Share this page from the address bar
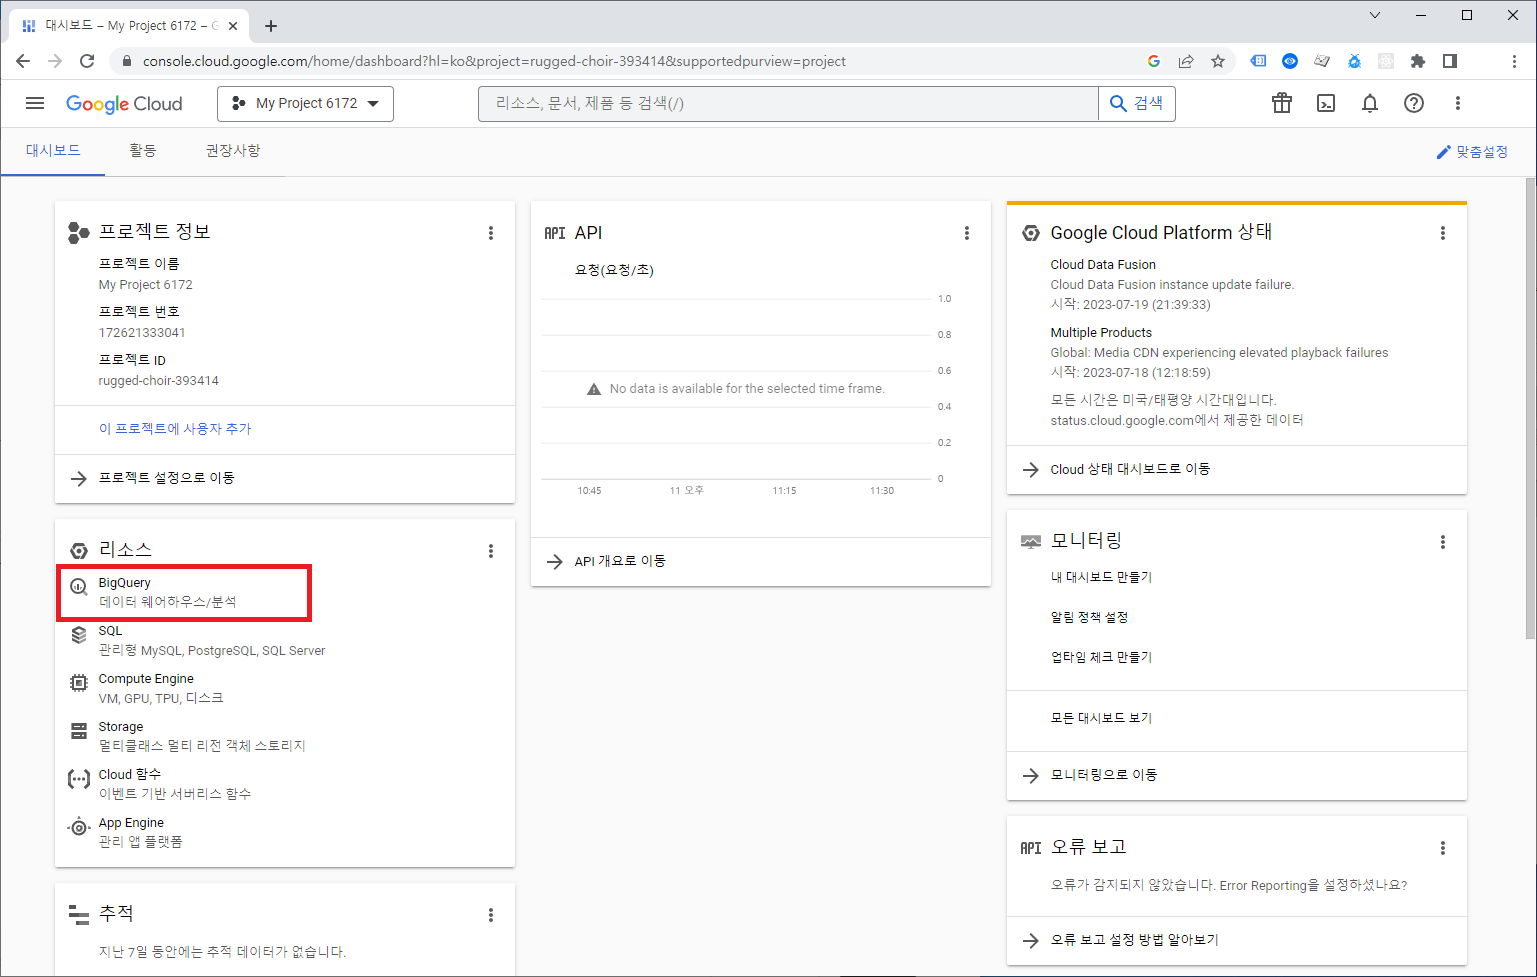 click(1186, 61)
